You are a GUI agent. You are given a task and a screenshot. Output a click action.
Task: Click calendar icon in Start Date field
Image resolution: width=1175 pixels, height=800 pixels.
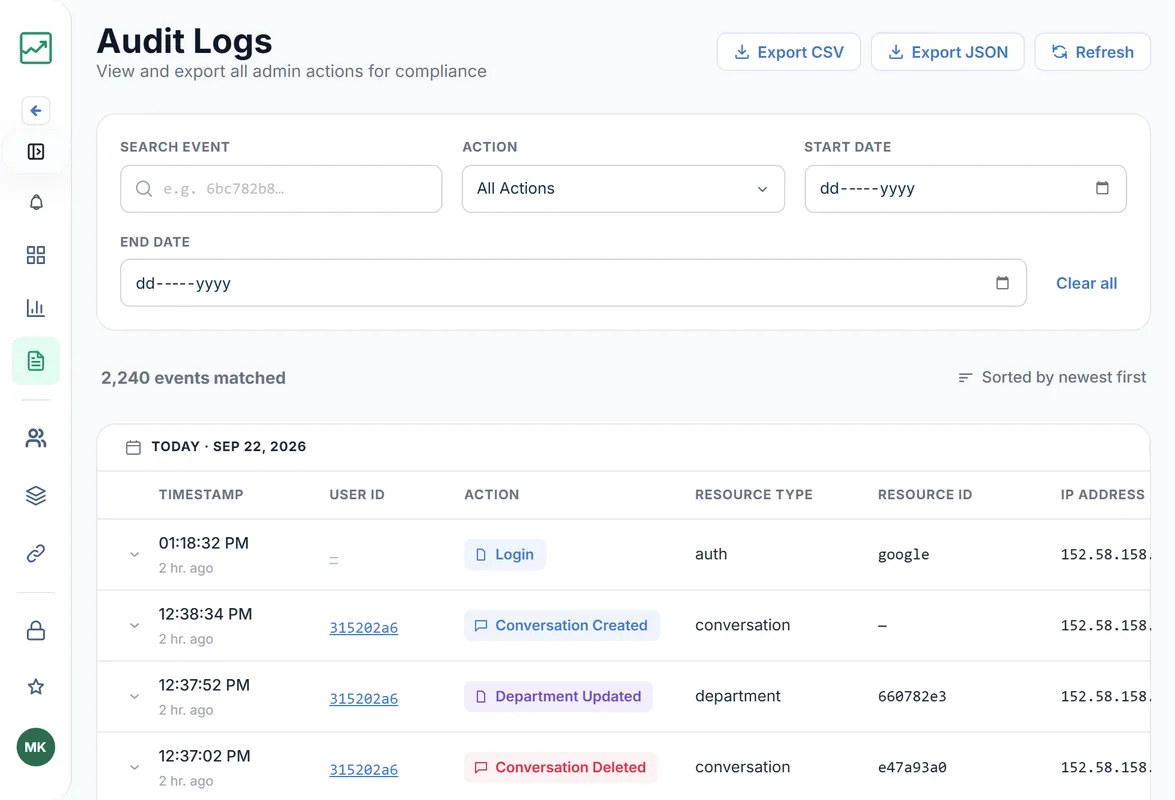(1102, 188)
